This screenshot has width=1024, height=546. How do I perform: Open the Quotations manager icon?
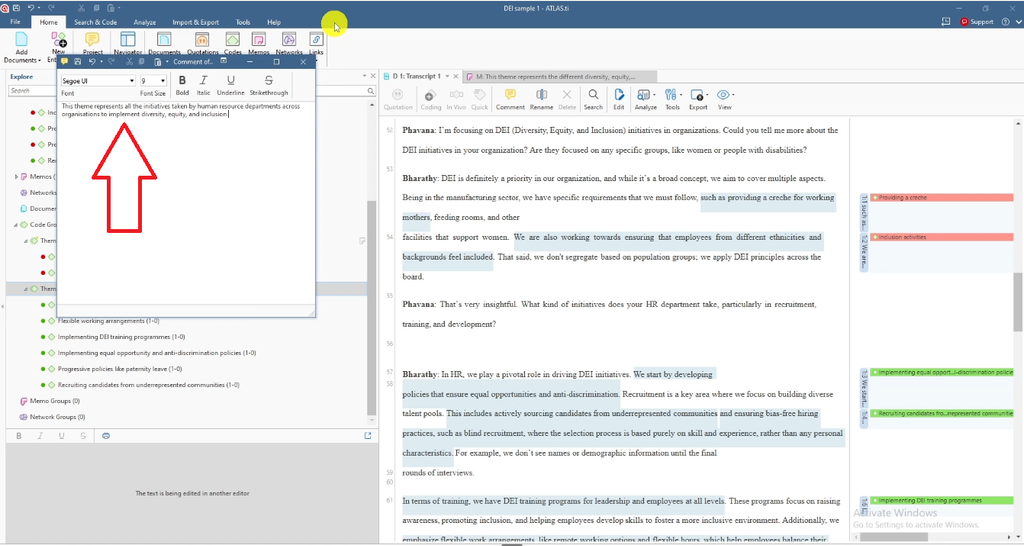pyautogui.click(x=202, y=44)
